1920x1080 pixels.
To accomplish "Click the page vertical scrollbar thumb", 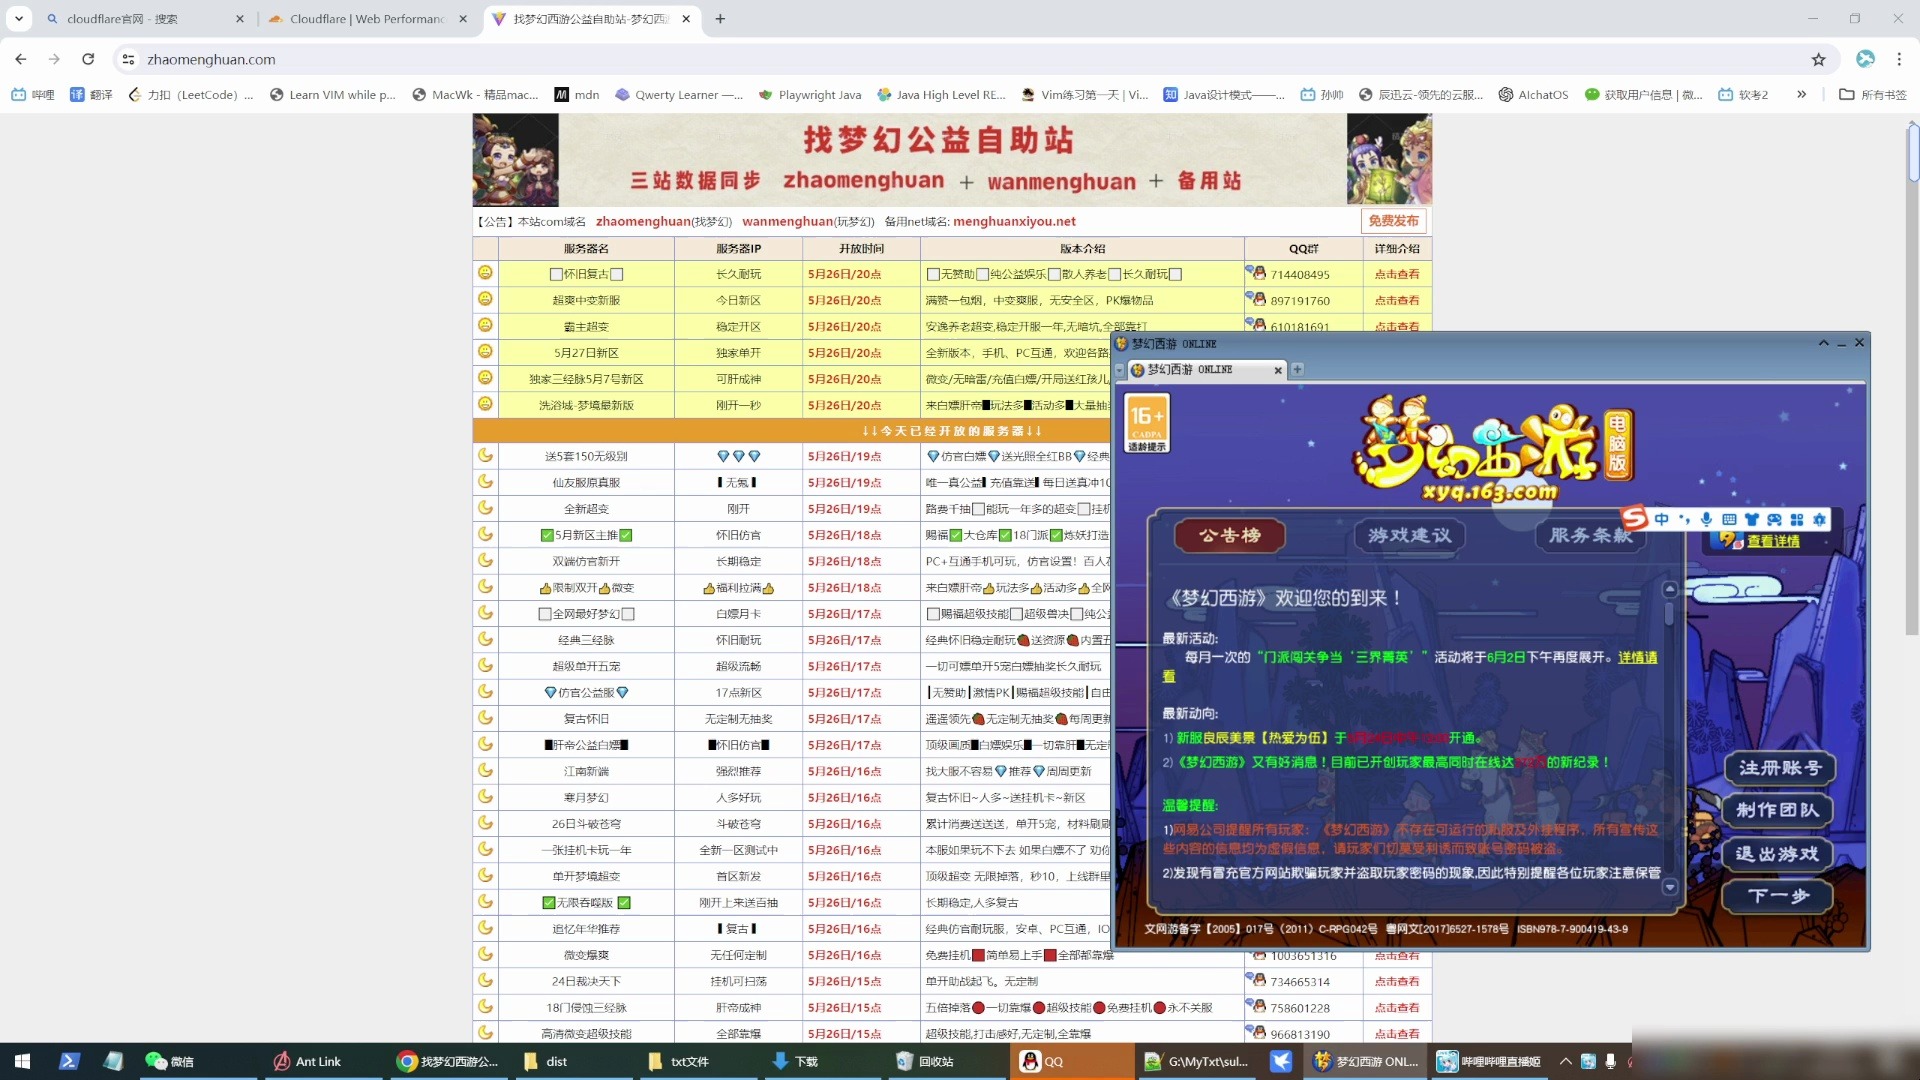I will tap(1912, 153).
